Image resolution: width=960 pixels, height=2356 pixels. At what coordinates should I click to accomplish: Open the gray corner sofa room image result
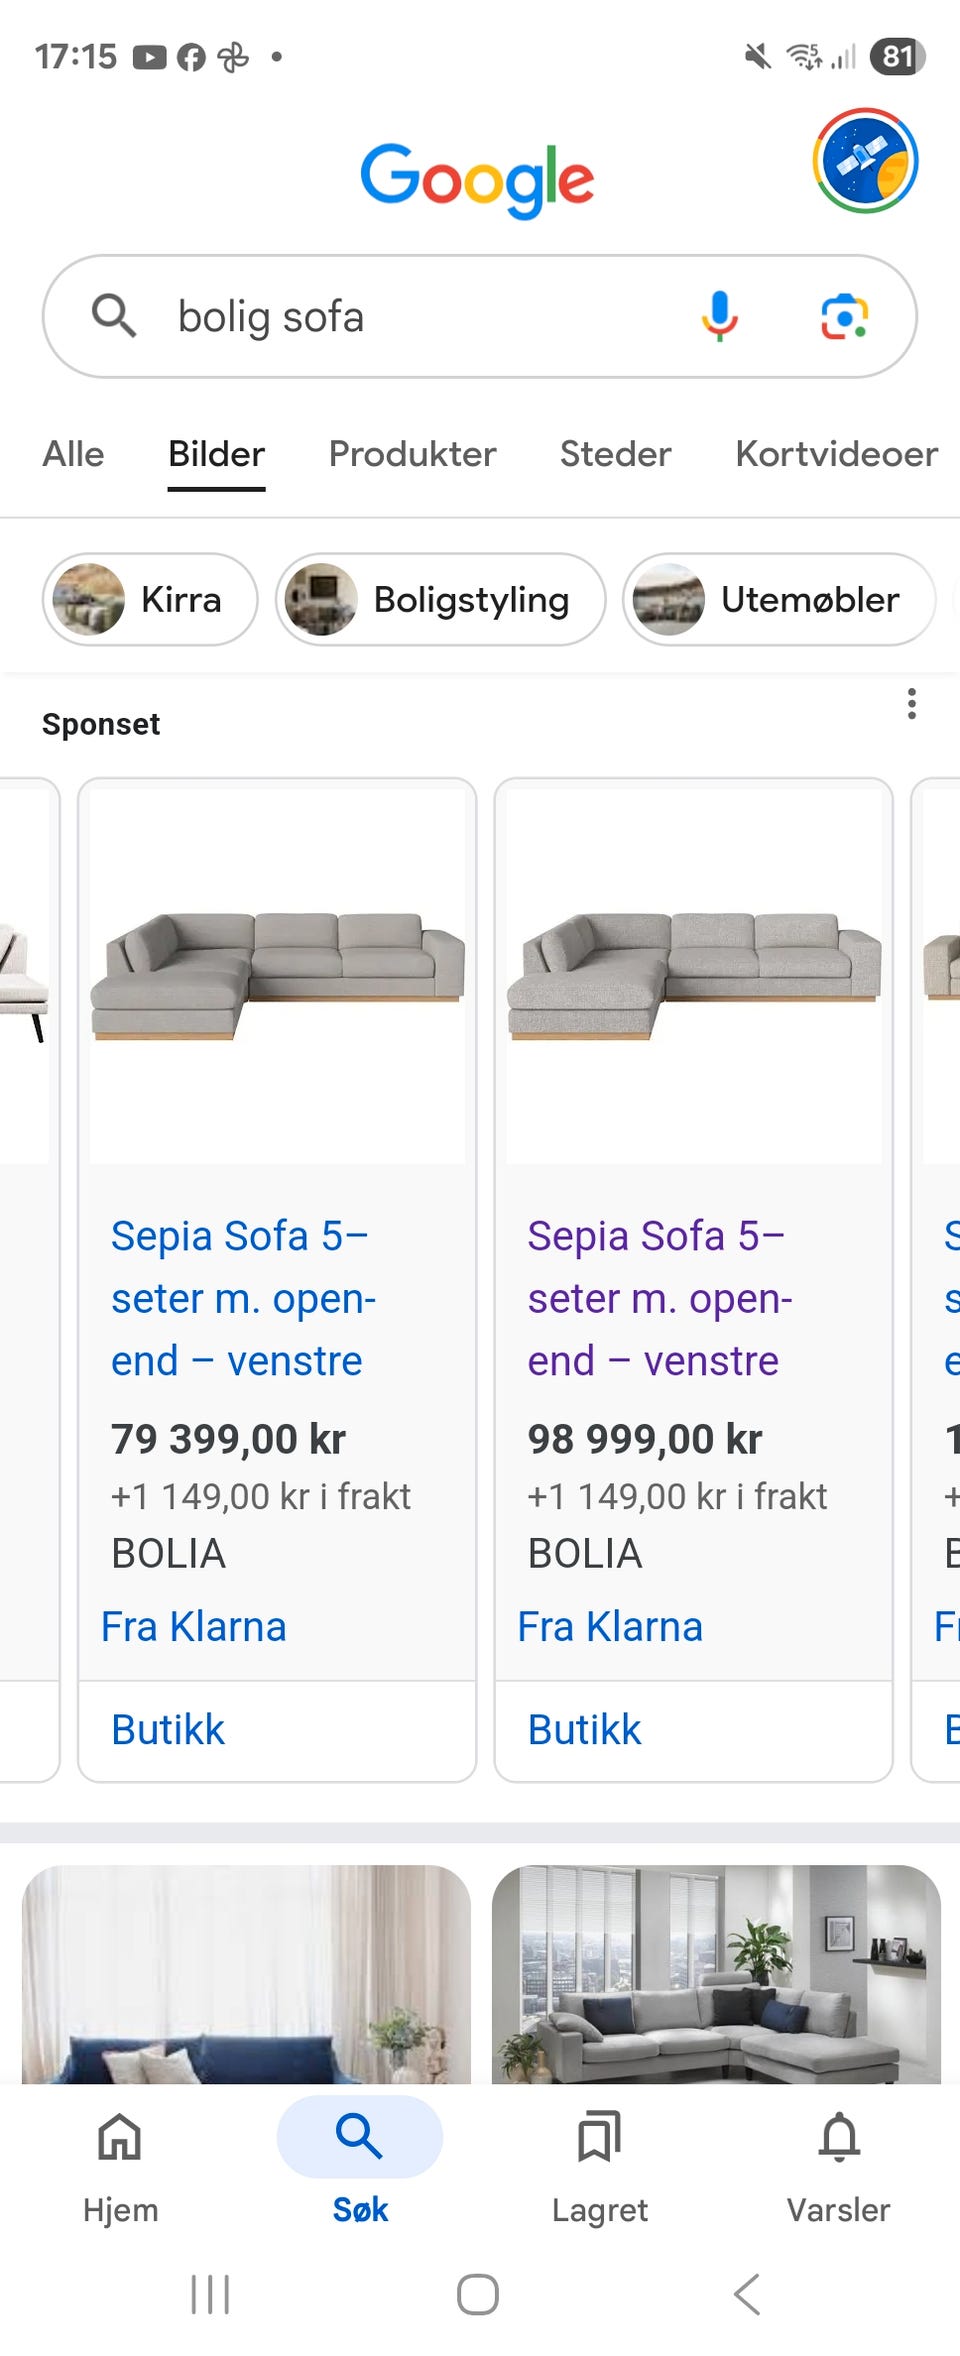(716, 1974)
